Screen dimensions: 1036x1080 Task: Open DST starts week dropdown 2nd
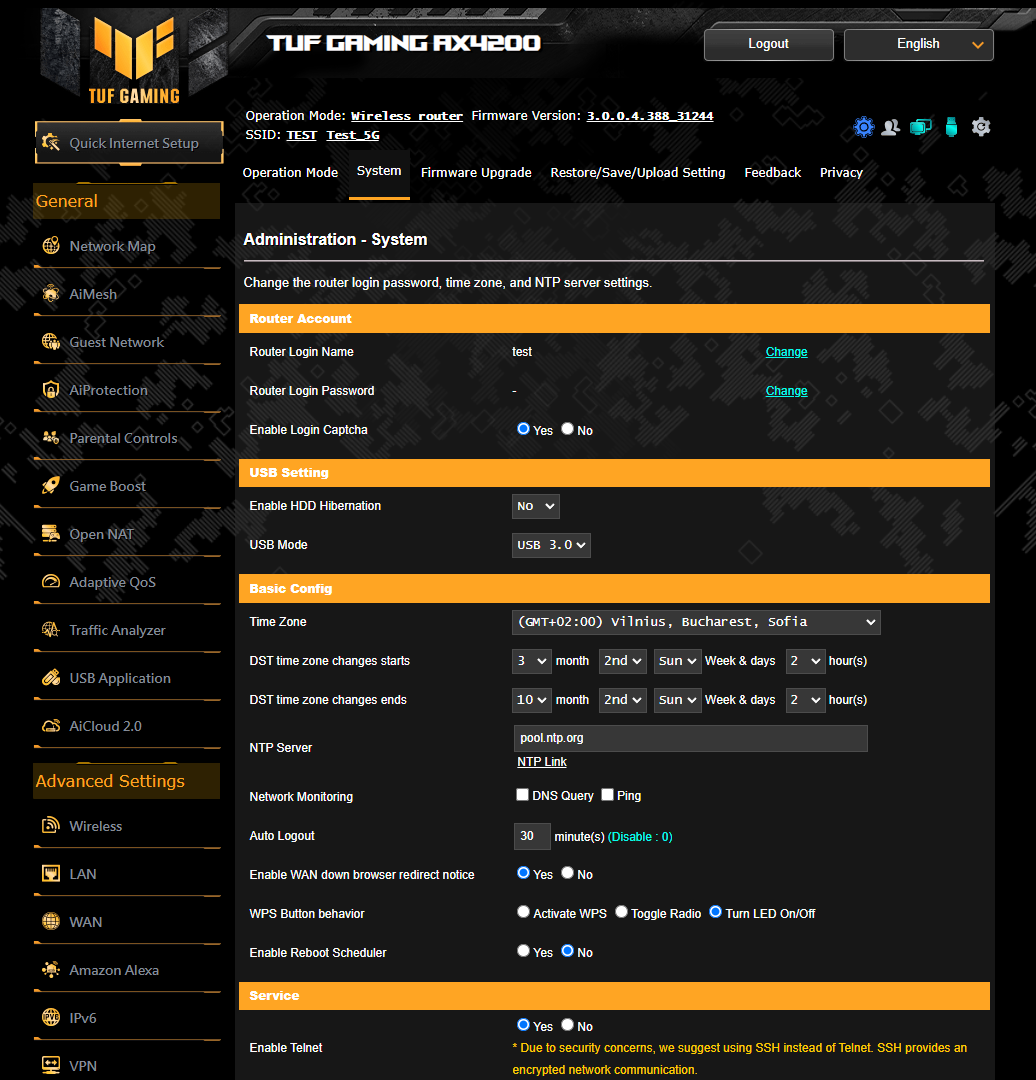click(x=623, y=661)
